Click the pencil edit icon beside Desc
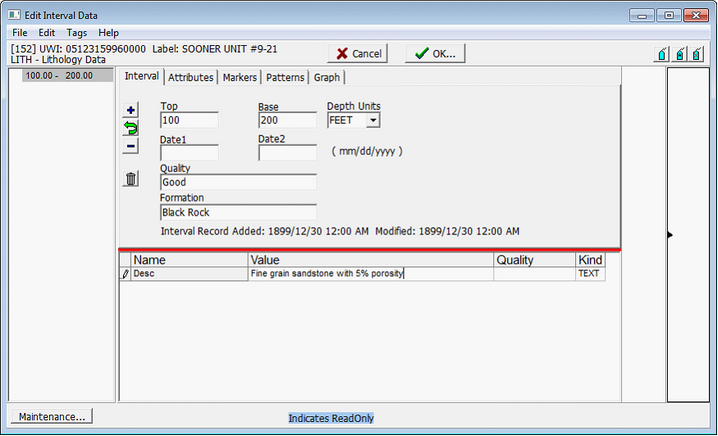Viewport: 718px width, 436px height. pos(125,274)
